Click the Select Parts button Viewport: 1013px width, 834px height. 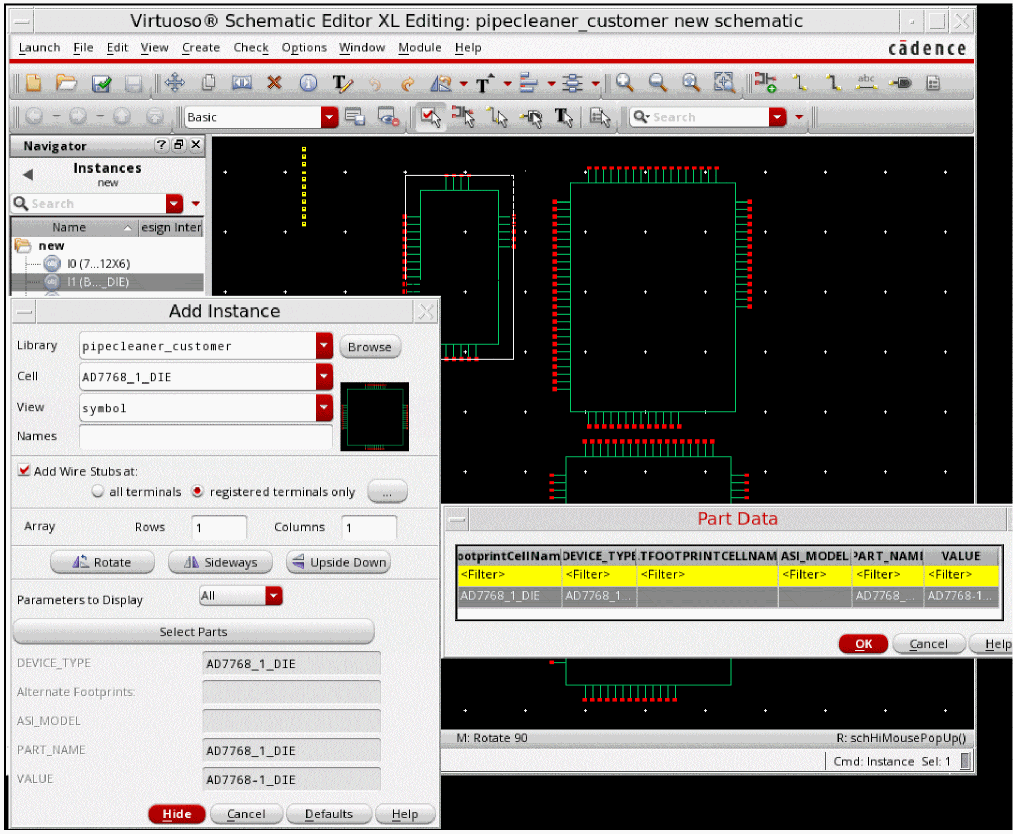pyautogui.click(x=193, y=632)
